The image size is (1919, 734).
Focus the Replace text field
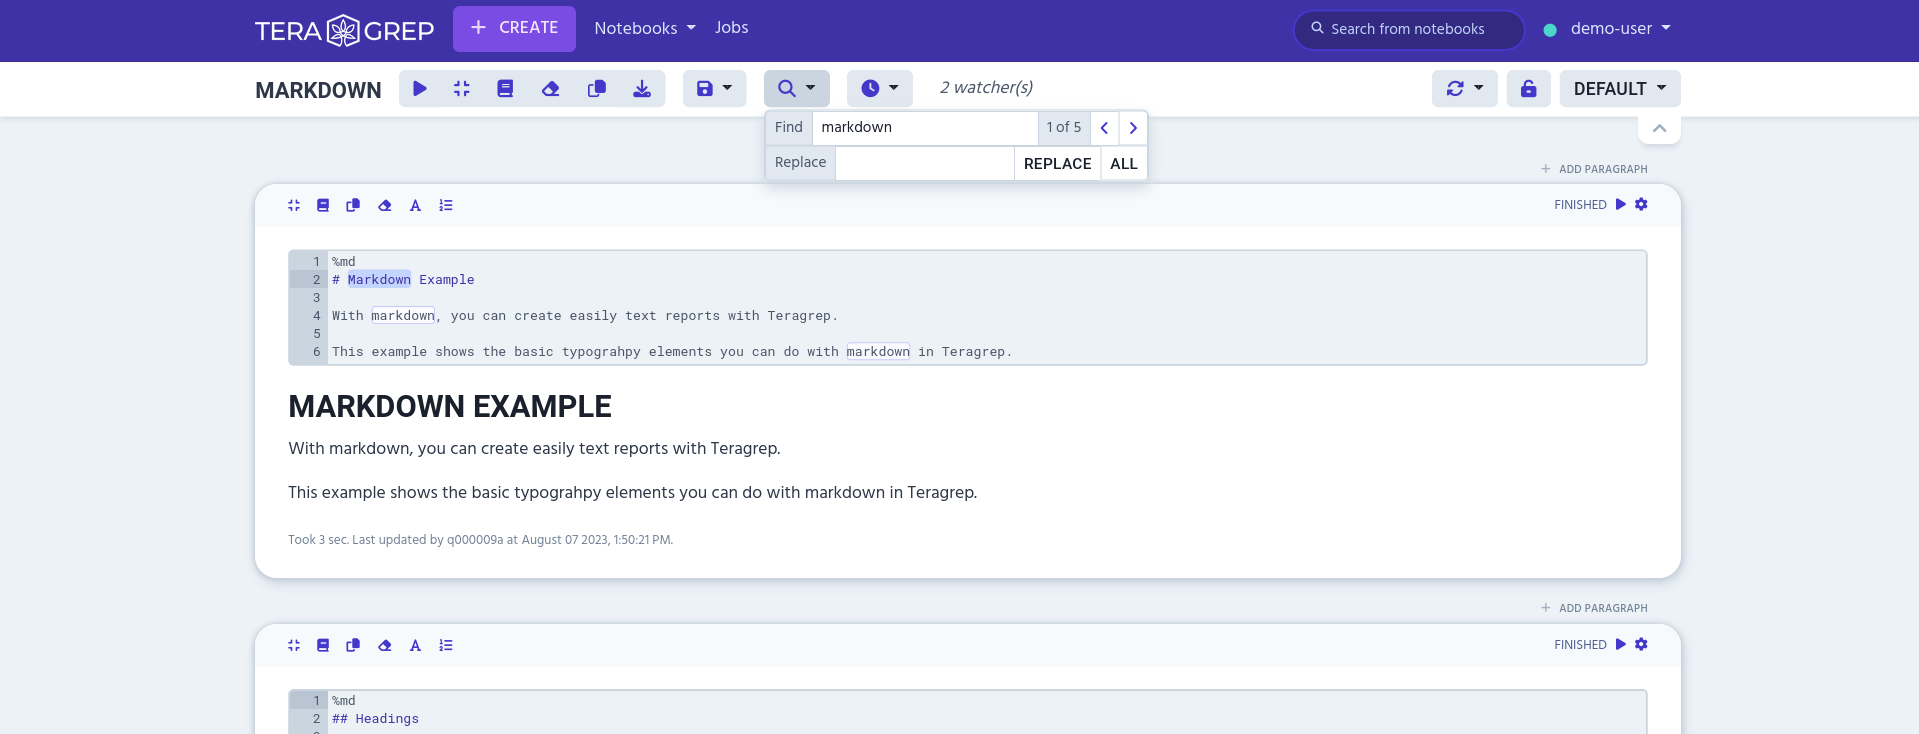point(925,163)
